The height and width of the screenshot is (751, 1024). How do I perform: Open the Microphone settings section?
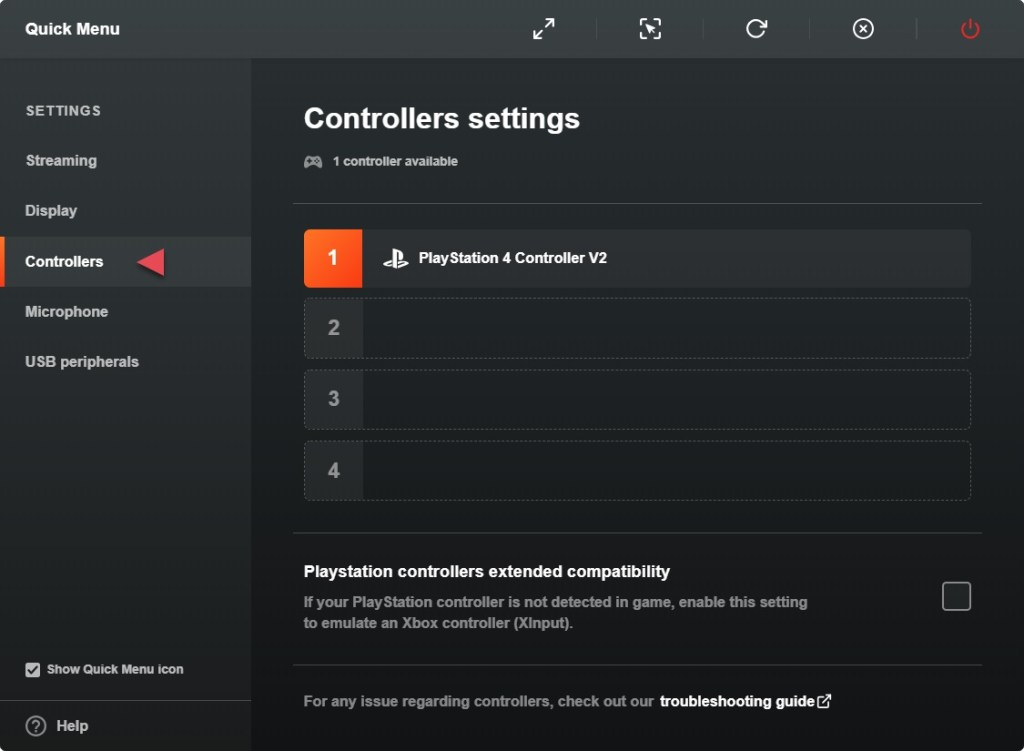(x=67, y=312)
